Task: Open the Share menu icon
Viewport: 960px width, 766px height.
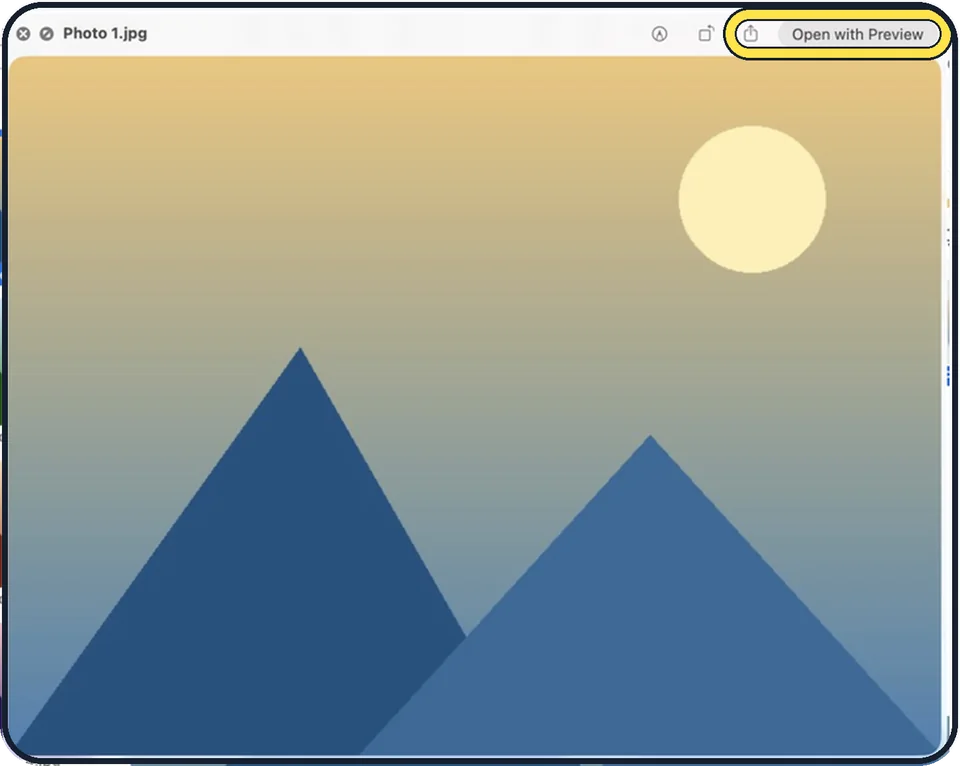Action: (x=751, y=34)
